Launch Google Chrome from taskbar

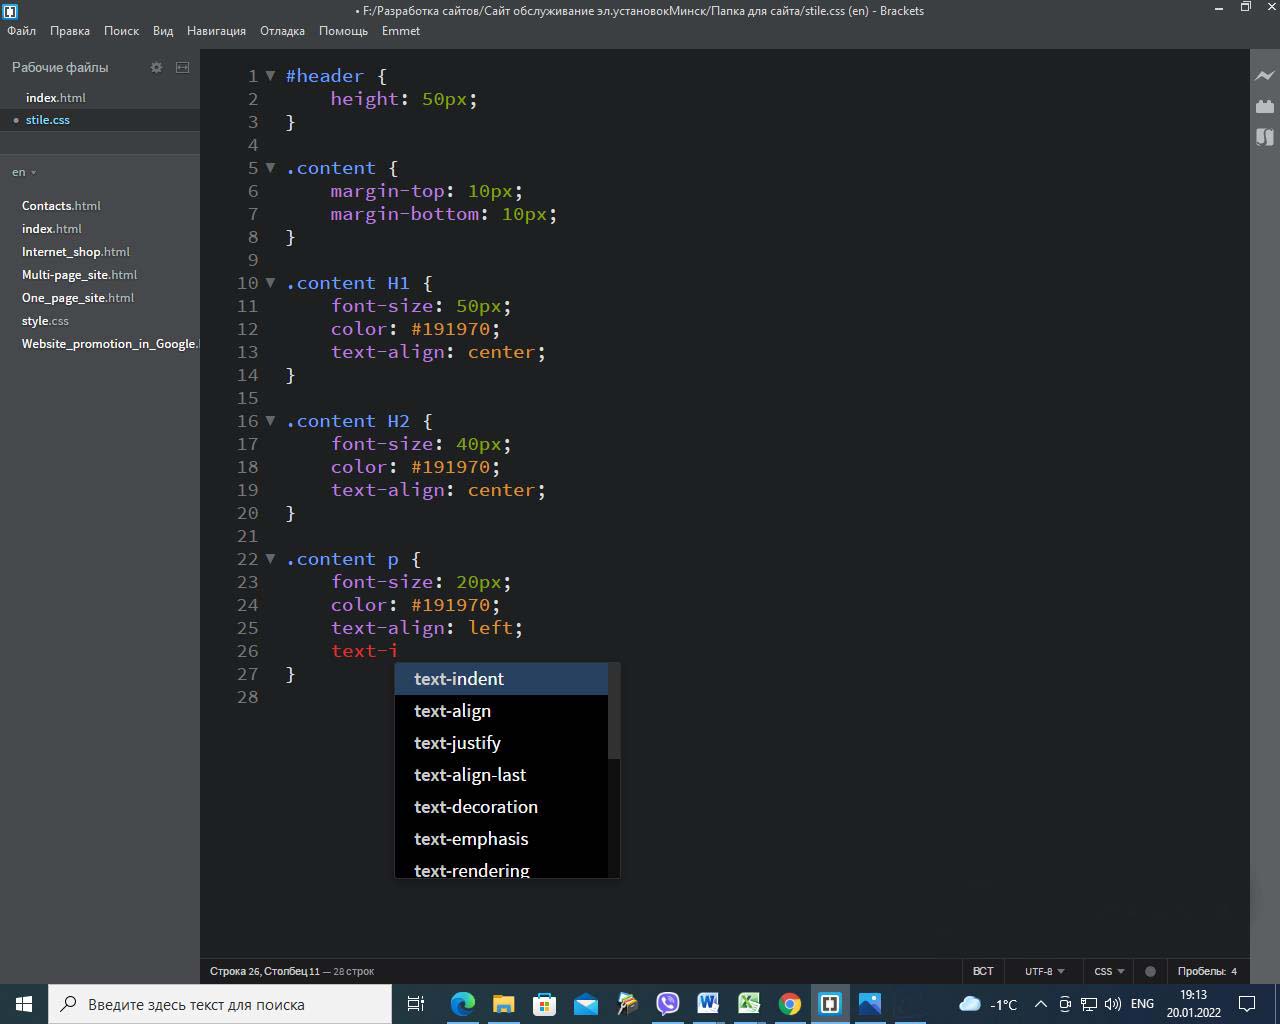click(789, 1003)
